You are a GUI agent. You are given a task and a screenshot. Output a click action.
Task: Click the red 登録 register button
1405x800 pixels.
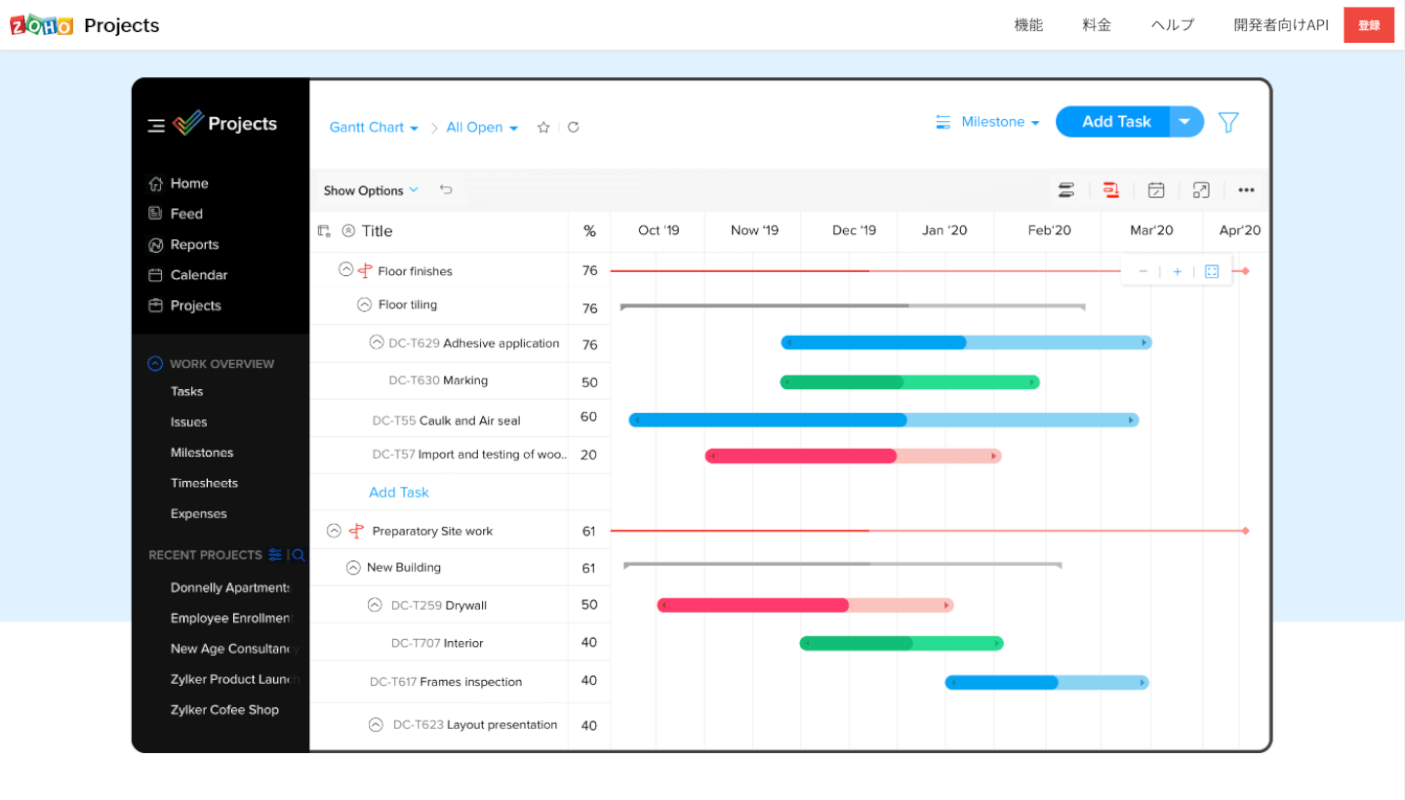click(x=1368, y=26)
